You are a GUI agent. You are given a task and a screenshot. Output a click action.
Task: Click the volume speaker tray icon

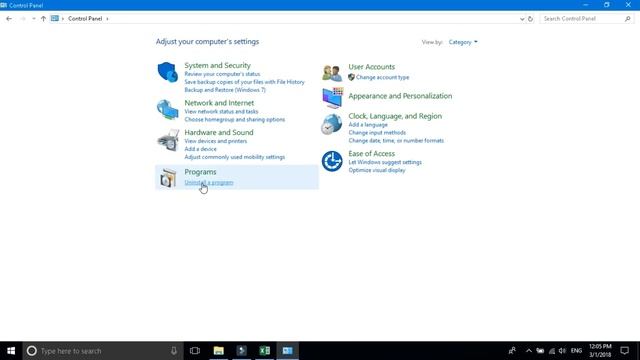click(562, 351)
